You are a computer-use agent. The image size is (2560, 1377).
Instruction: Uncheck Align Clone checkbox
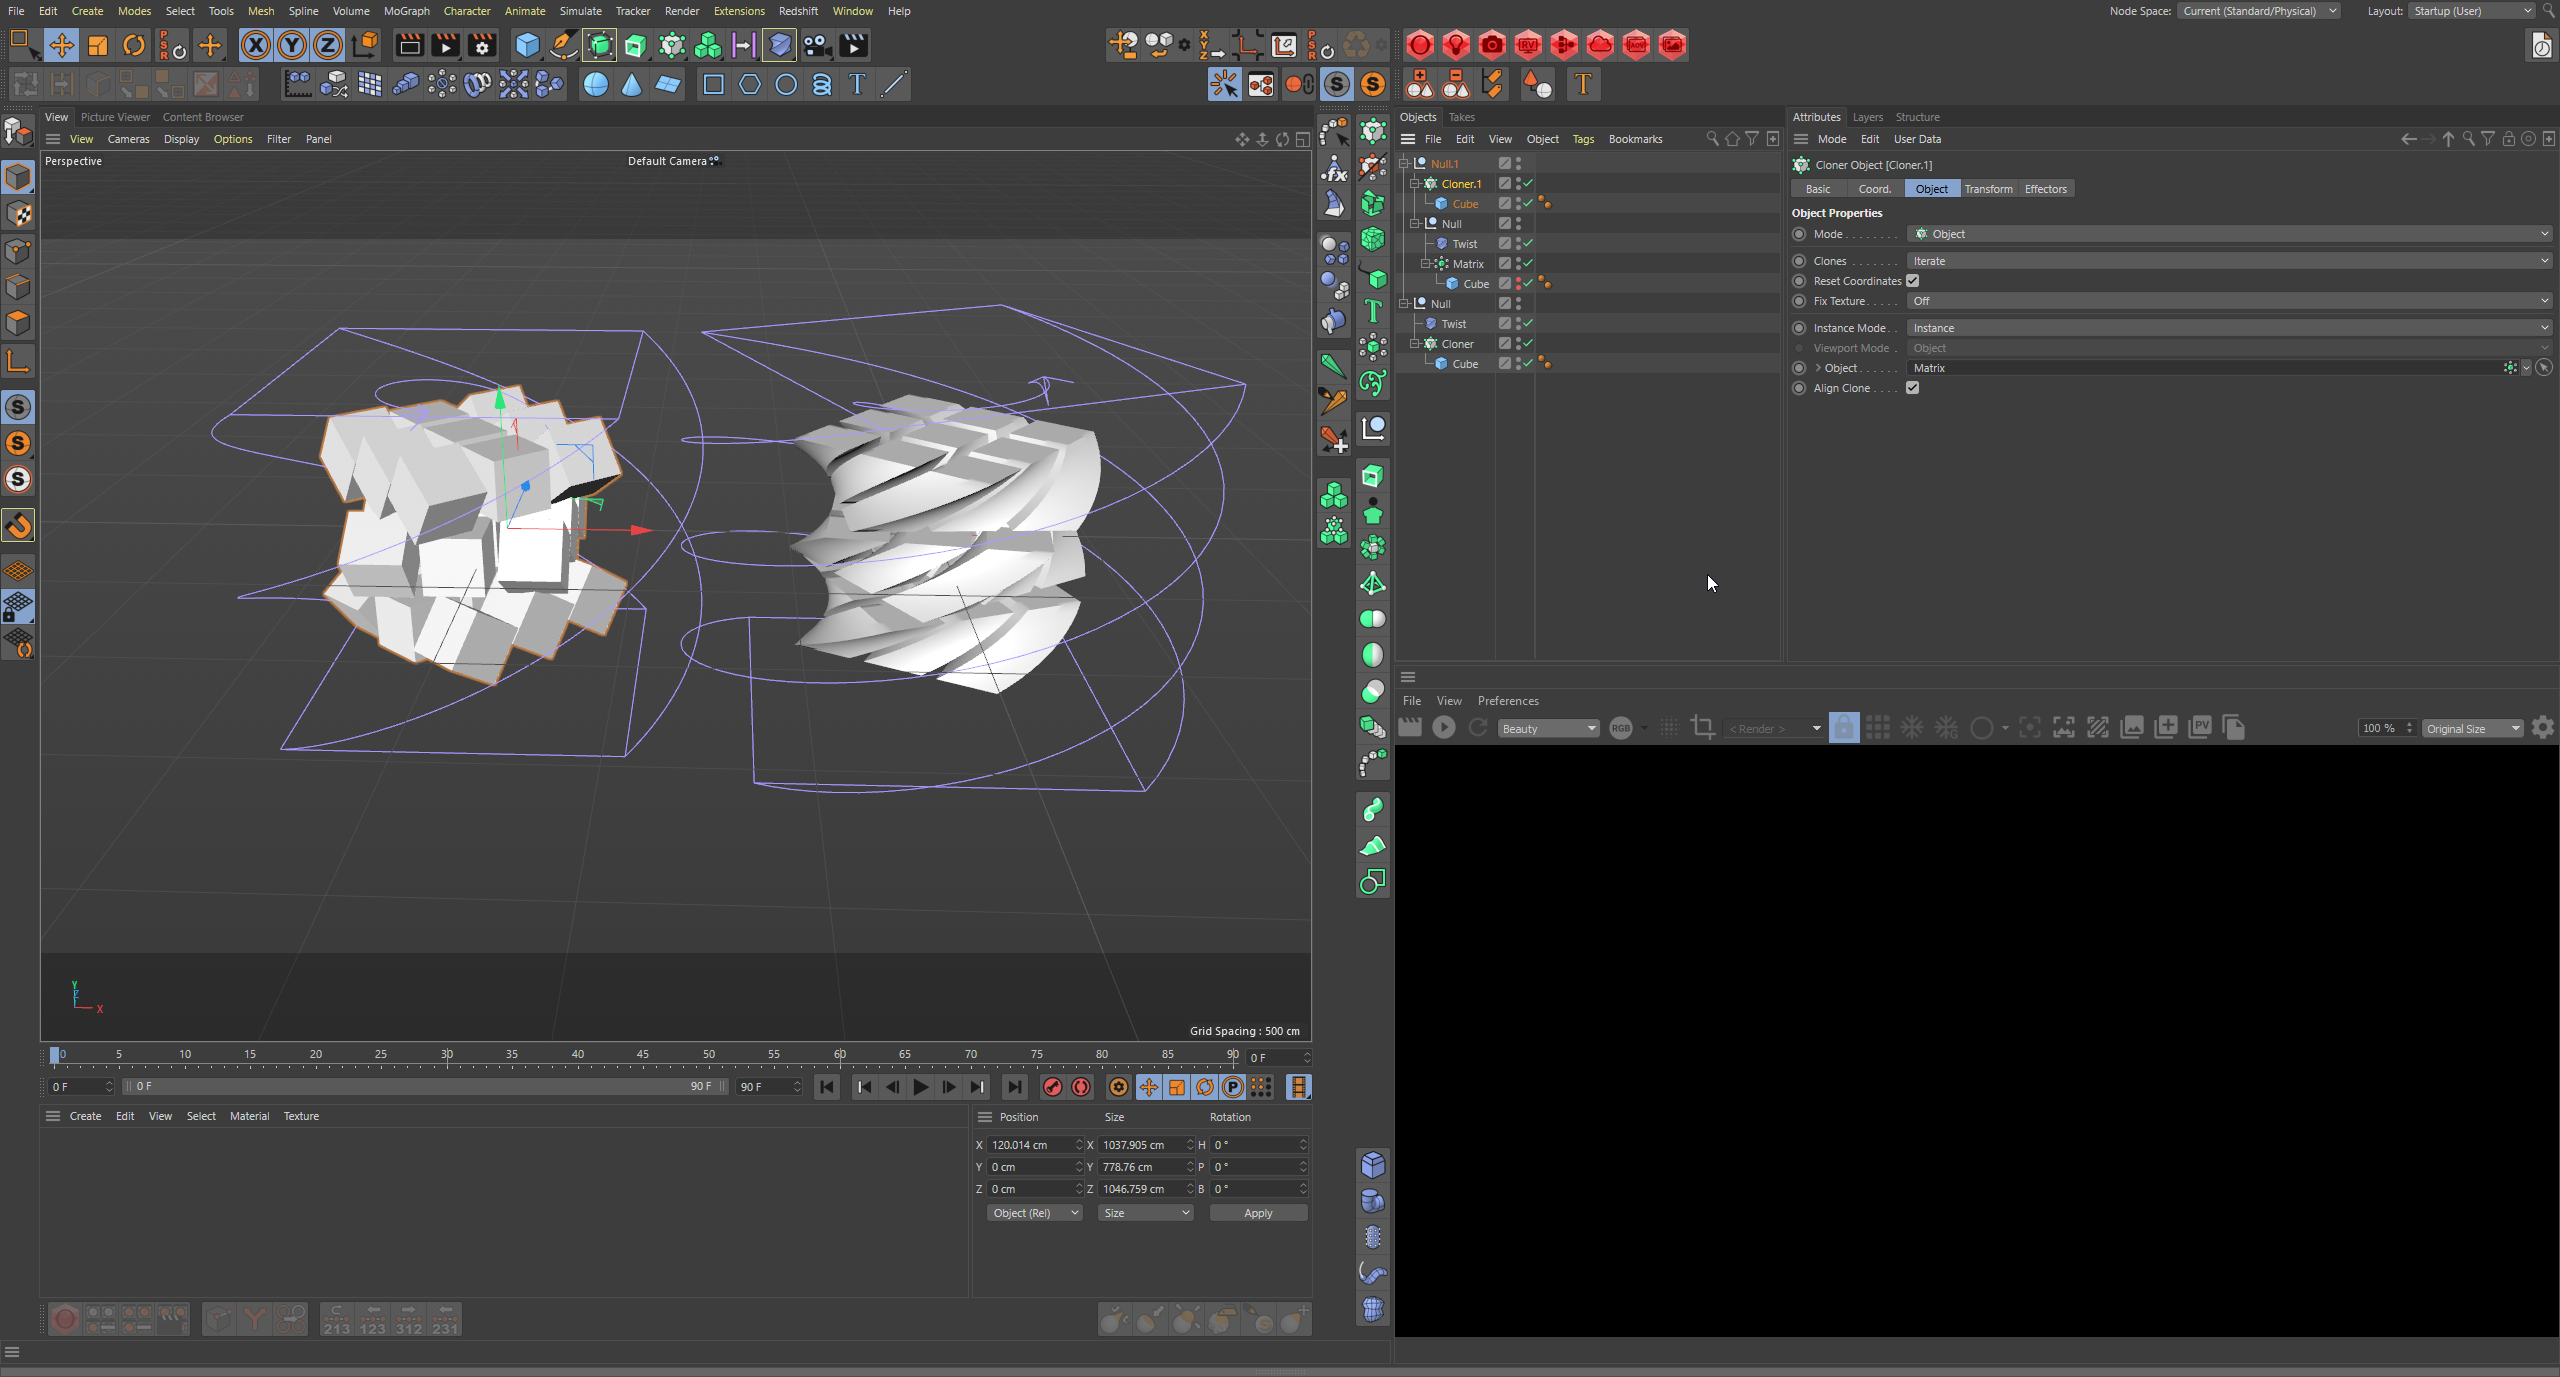[1912, 388]
